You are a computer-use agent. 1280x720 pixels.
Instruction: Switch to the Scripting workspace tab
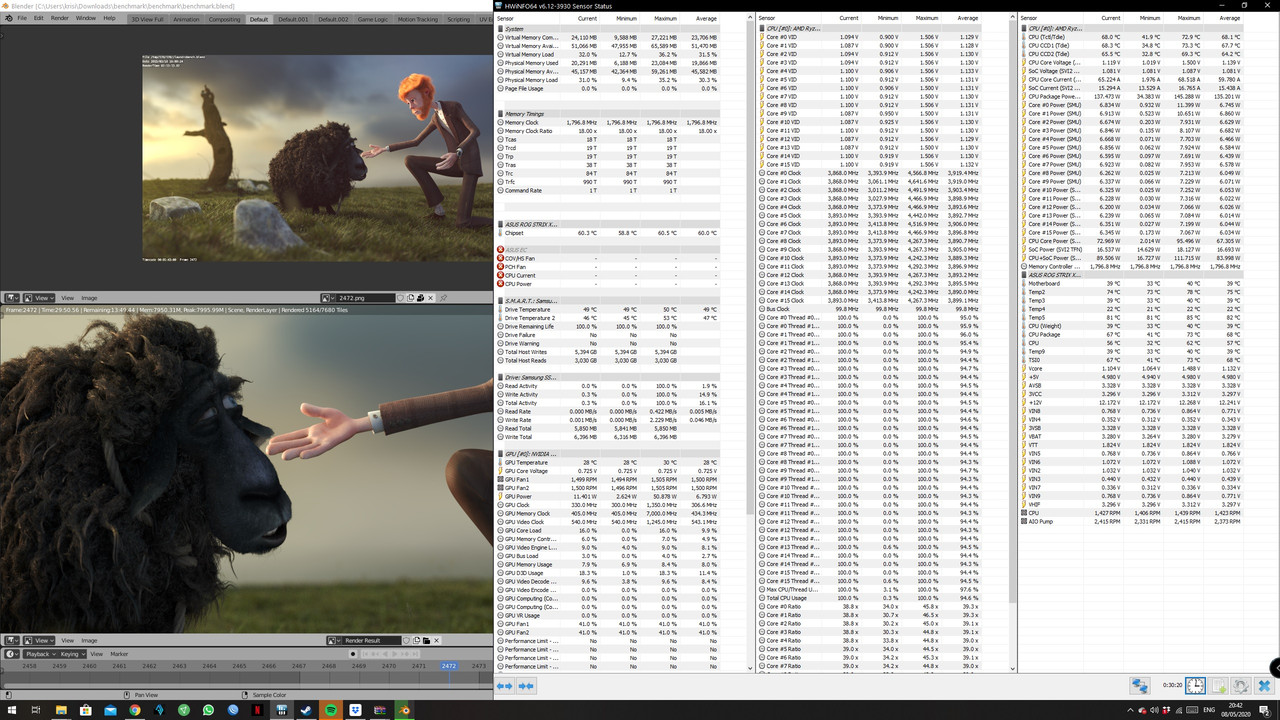tap(458, 19)
